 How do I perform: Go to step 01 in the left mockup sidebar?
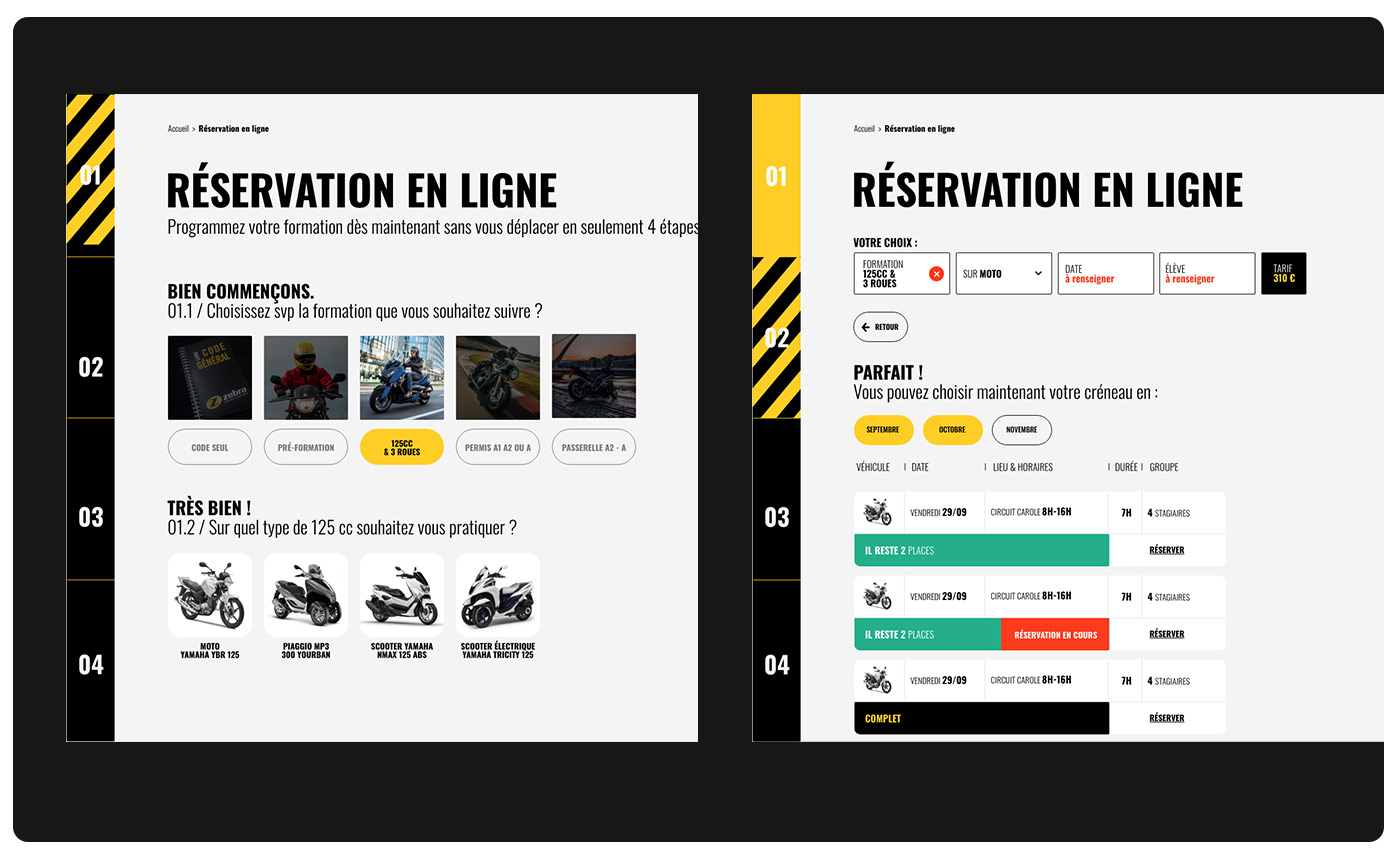pos(91,176)
